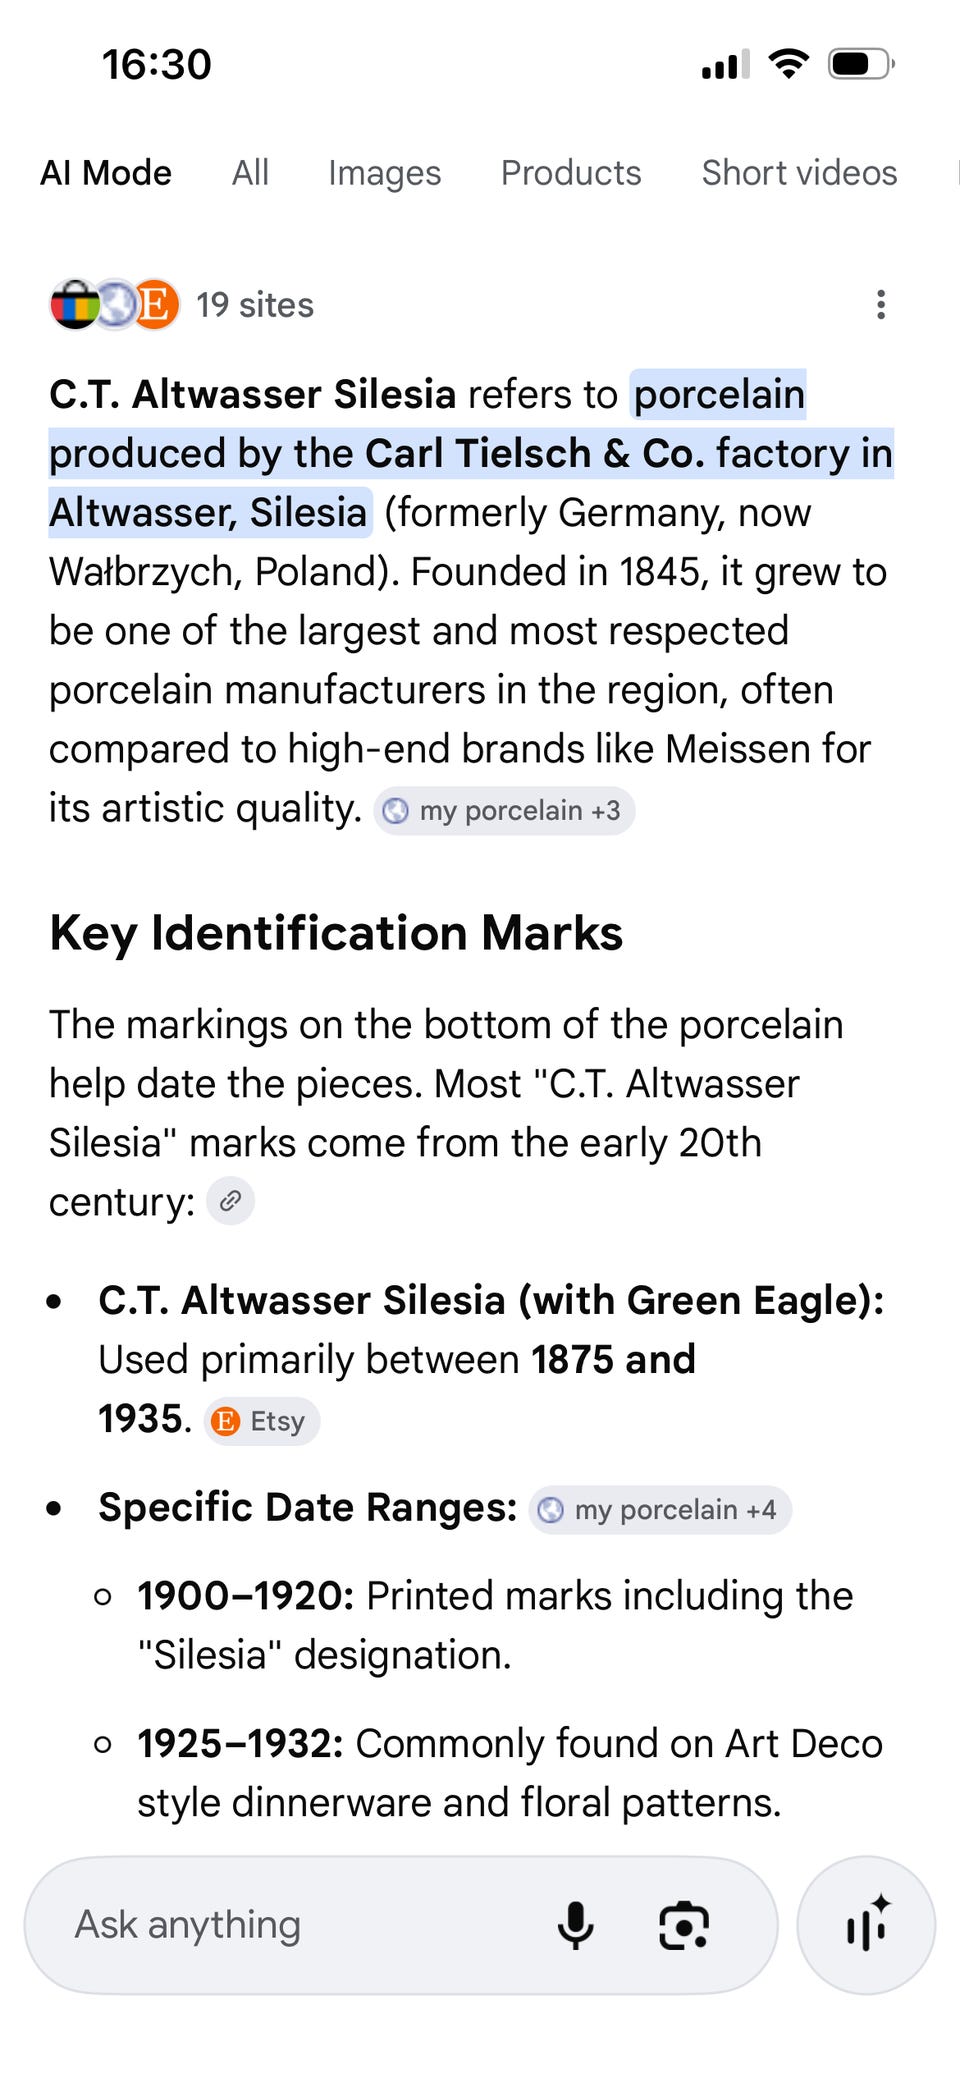960x2078 pixels.
Task: Switch to the Images tab
Action: click(384, 173)
